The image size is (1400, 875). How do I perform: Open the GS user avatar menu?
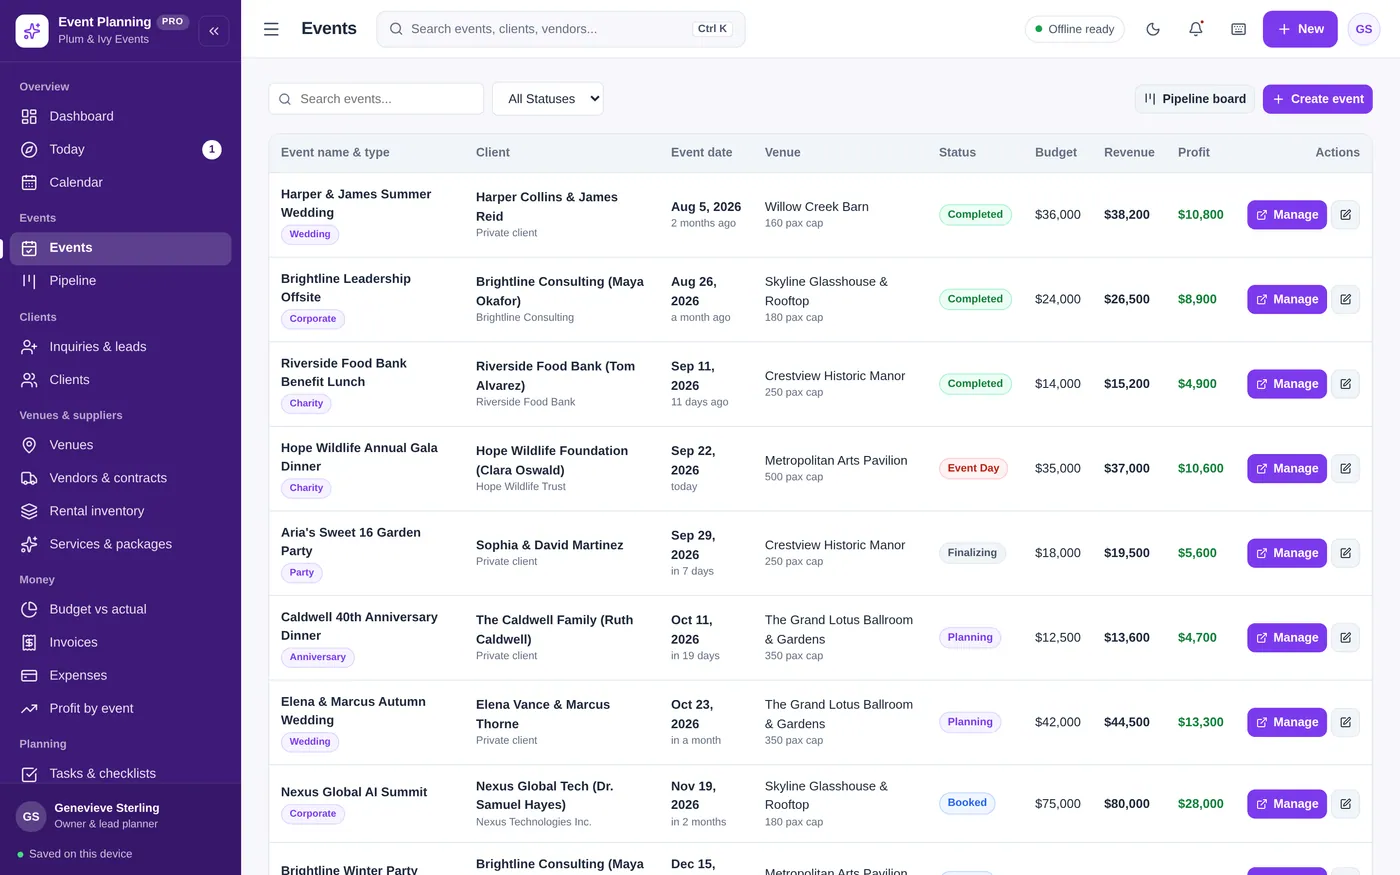(1364, 29)
